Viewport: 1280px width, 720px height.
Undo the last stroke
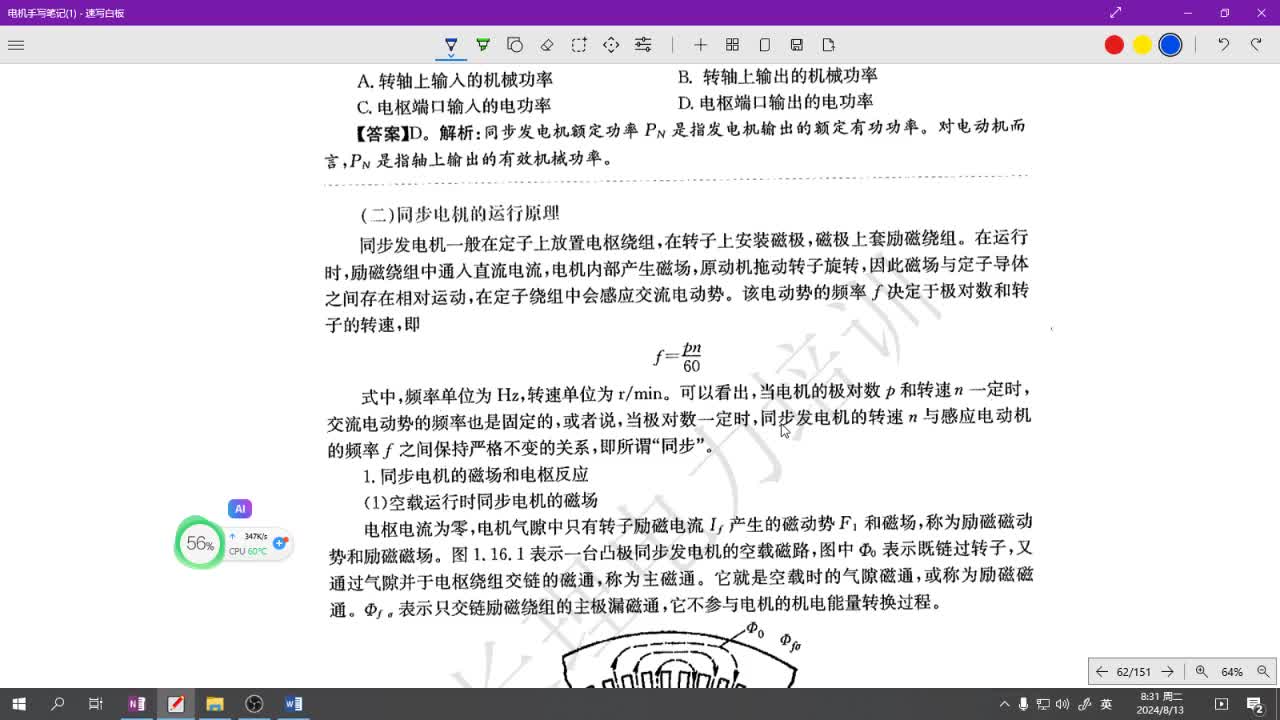point(1223,45)
